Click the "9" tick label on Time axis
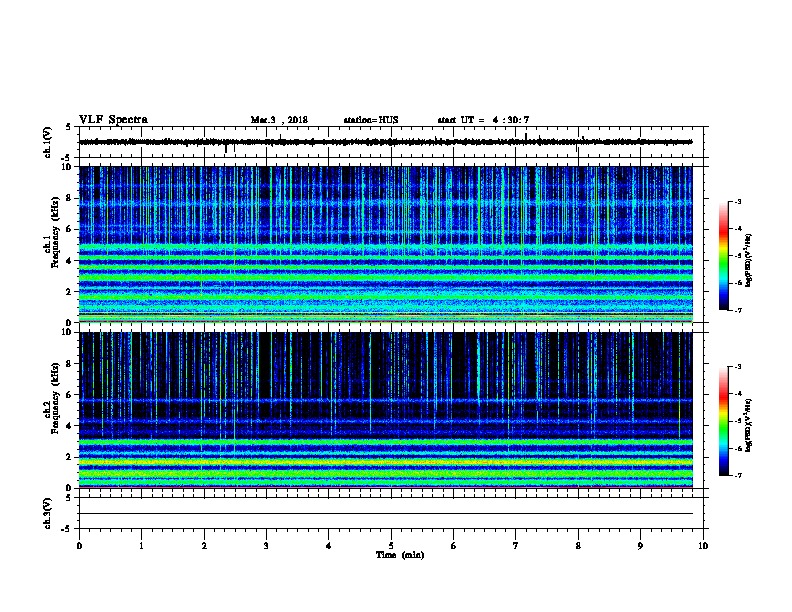 pos(640,546)
